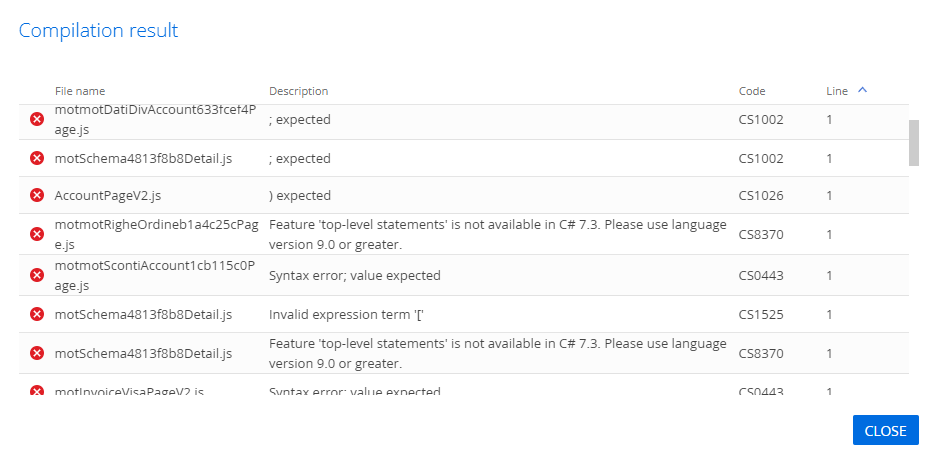933x465 pixels.
Task: Click error icon for motInvoiceVisaPageV2.js
Action: pyautogui.click(x=37, y=391)
